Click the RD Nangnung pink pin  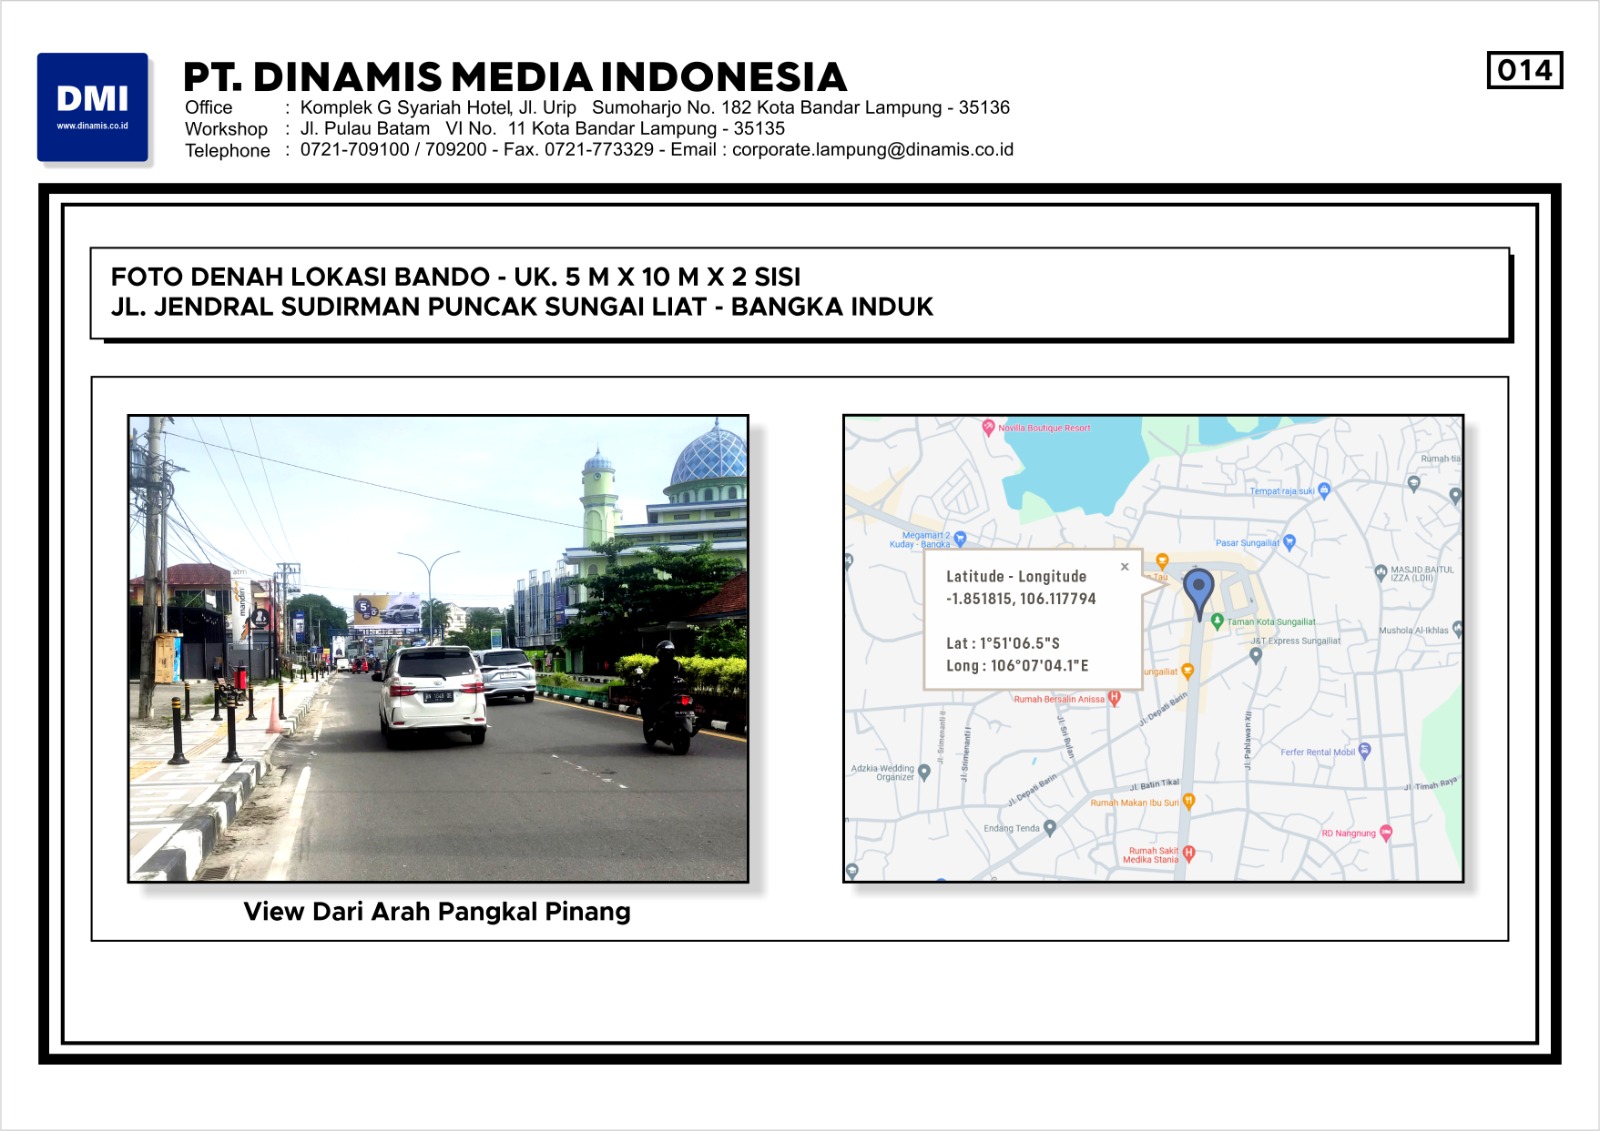(x=1385, y=832)
